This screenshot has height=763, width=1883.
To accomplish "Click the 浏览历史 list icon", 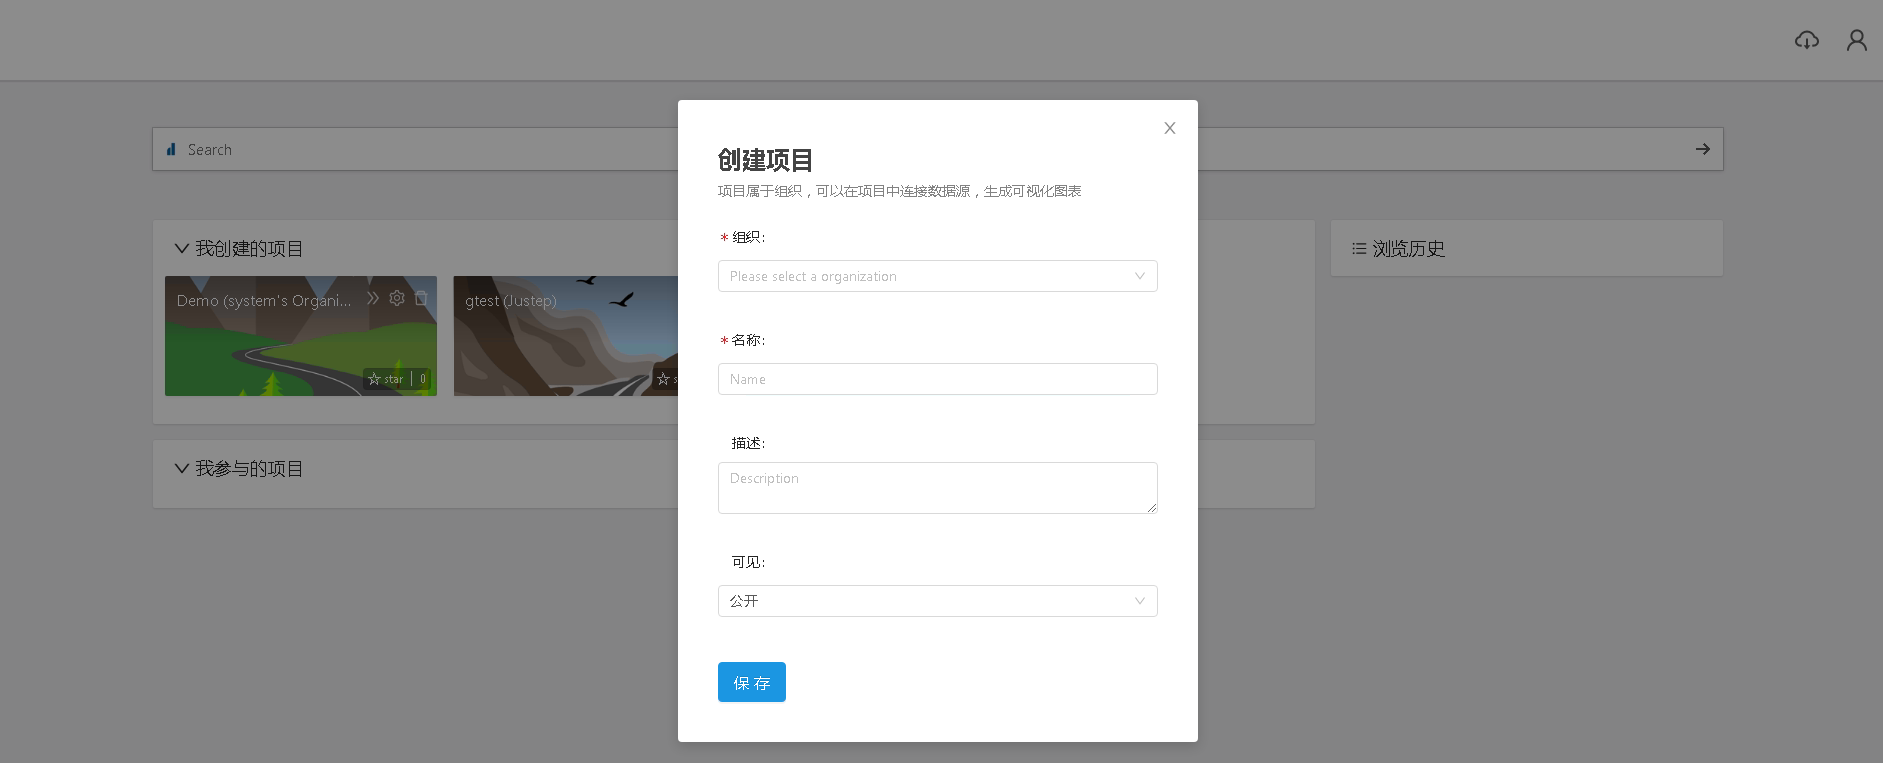I will (1359, 248).
